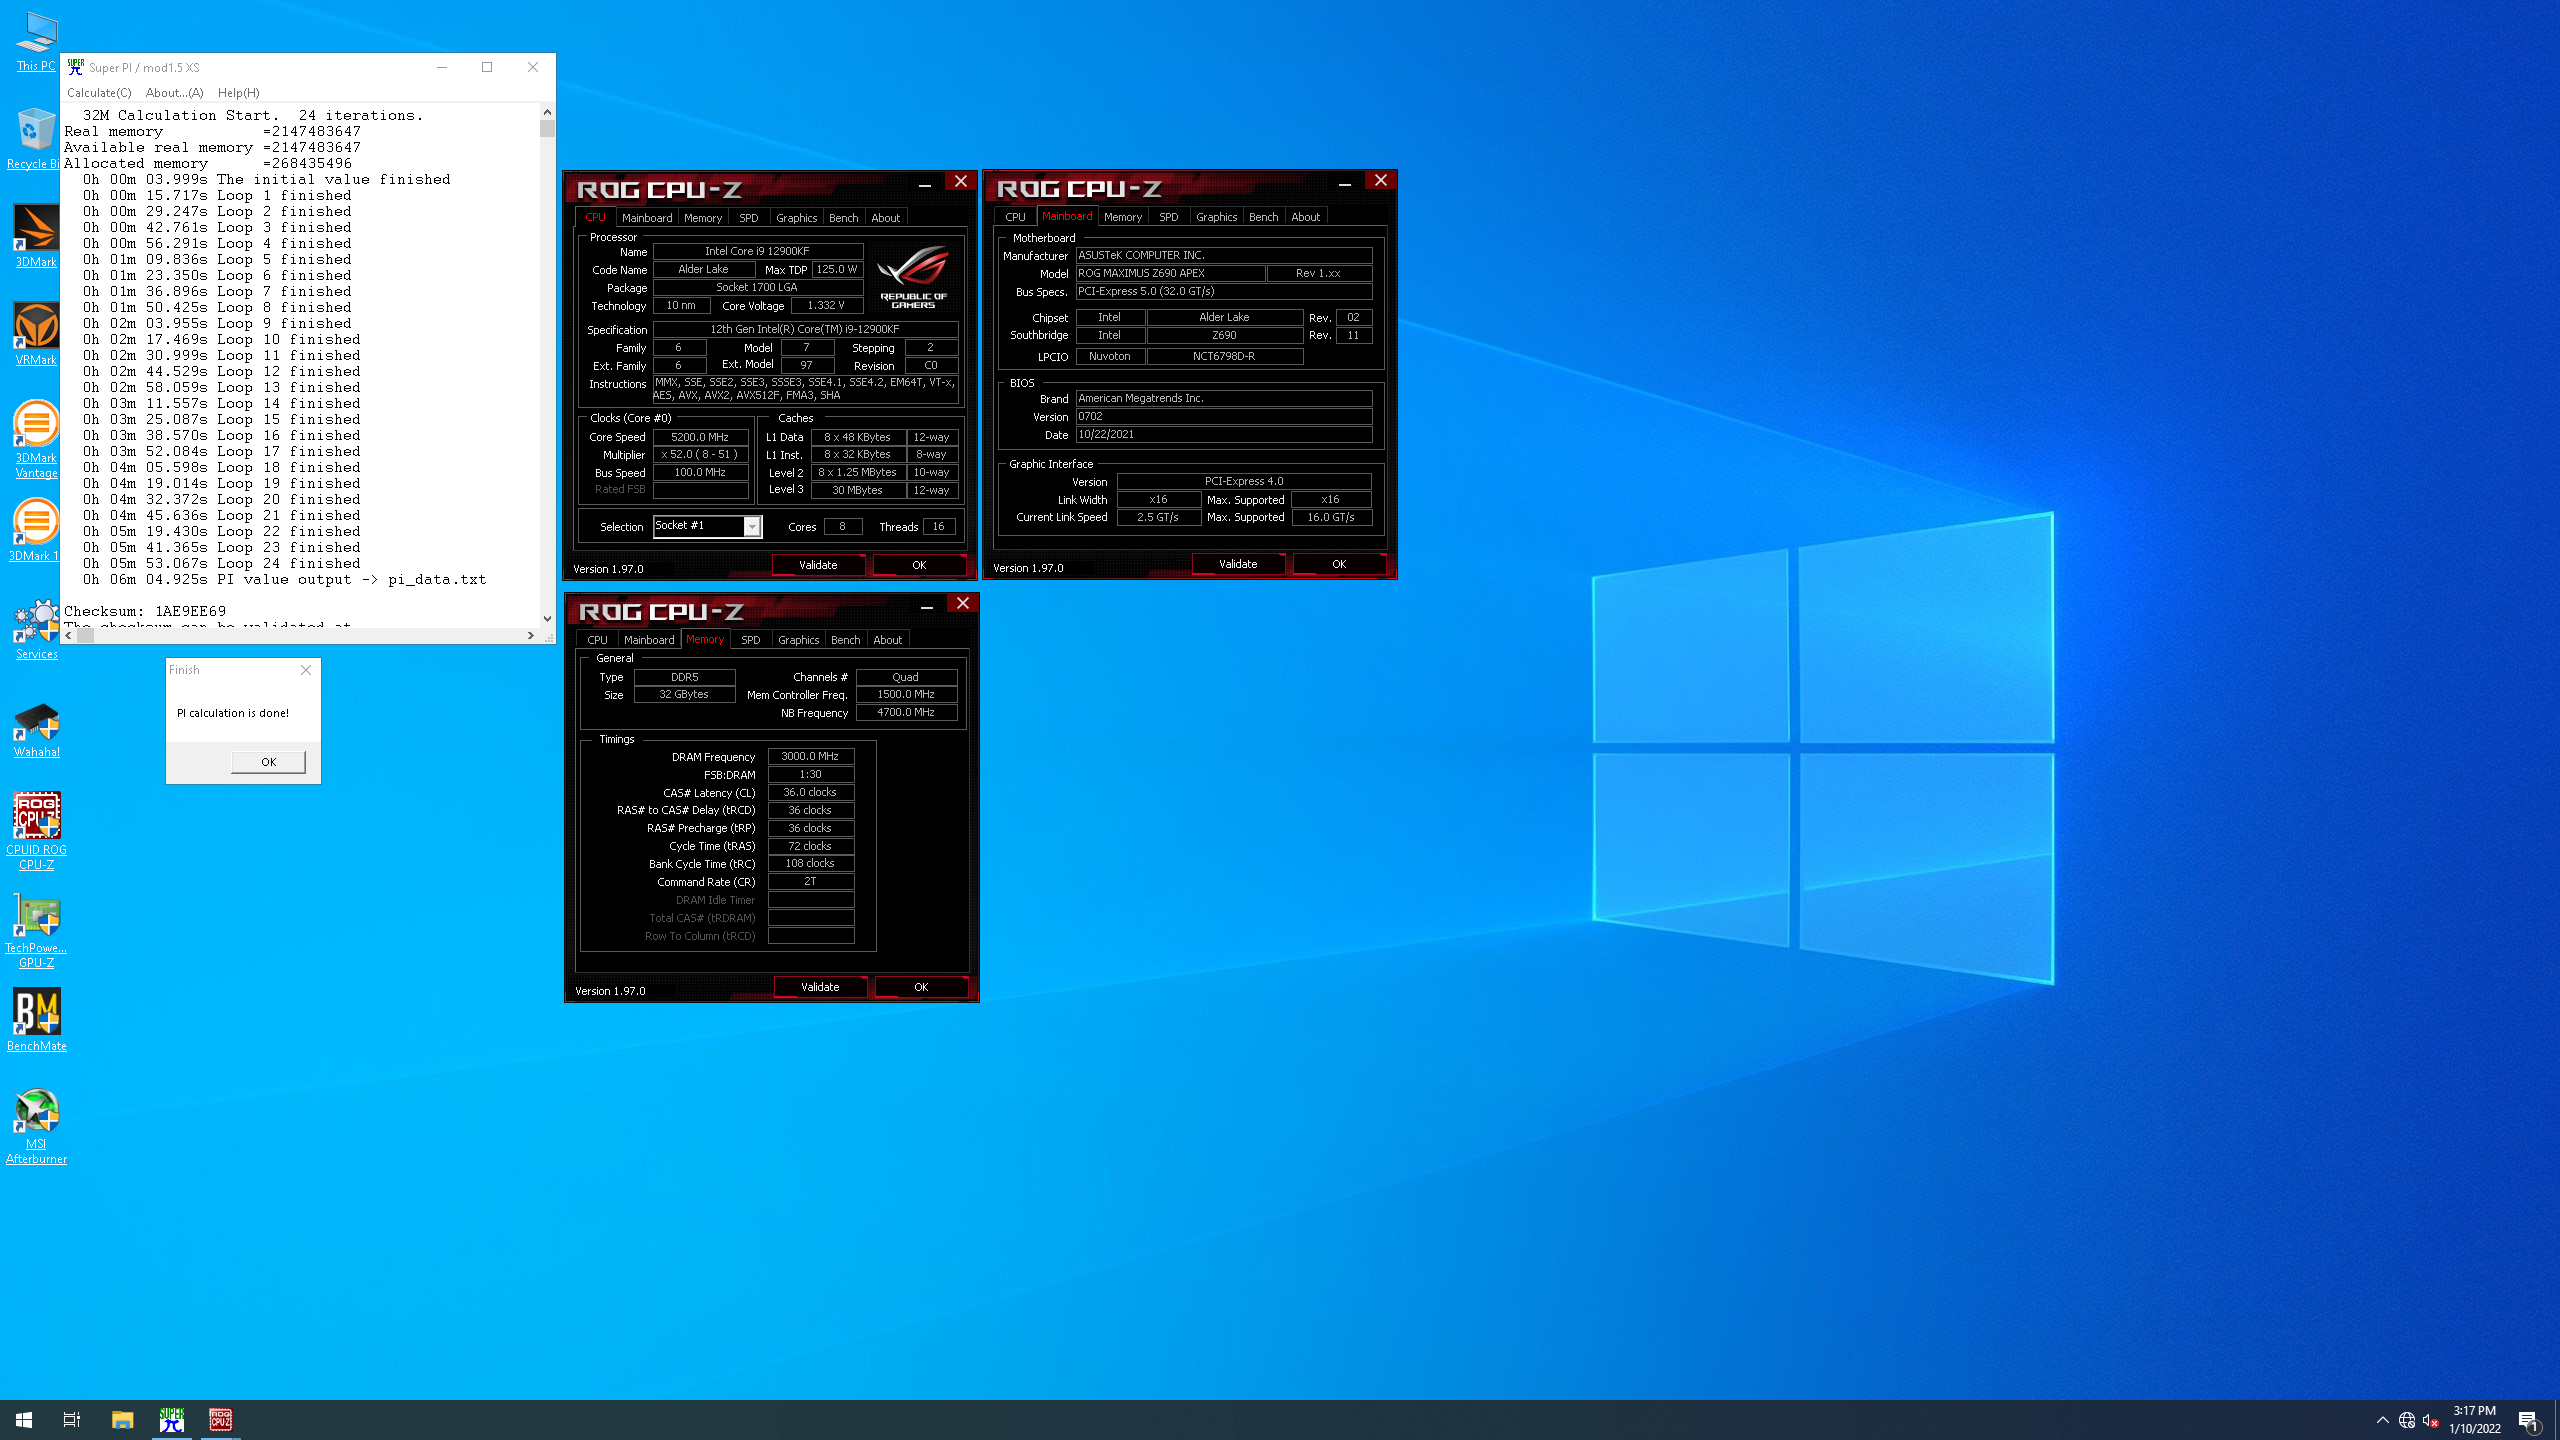Open the notification center icon
This screenshot has width=2560, height=1440.
(x=2529, y=1420)
